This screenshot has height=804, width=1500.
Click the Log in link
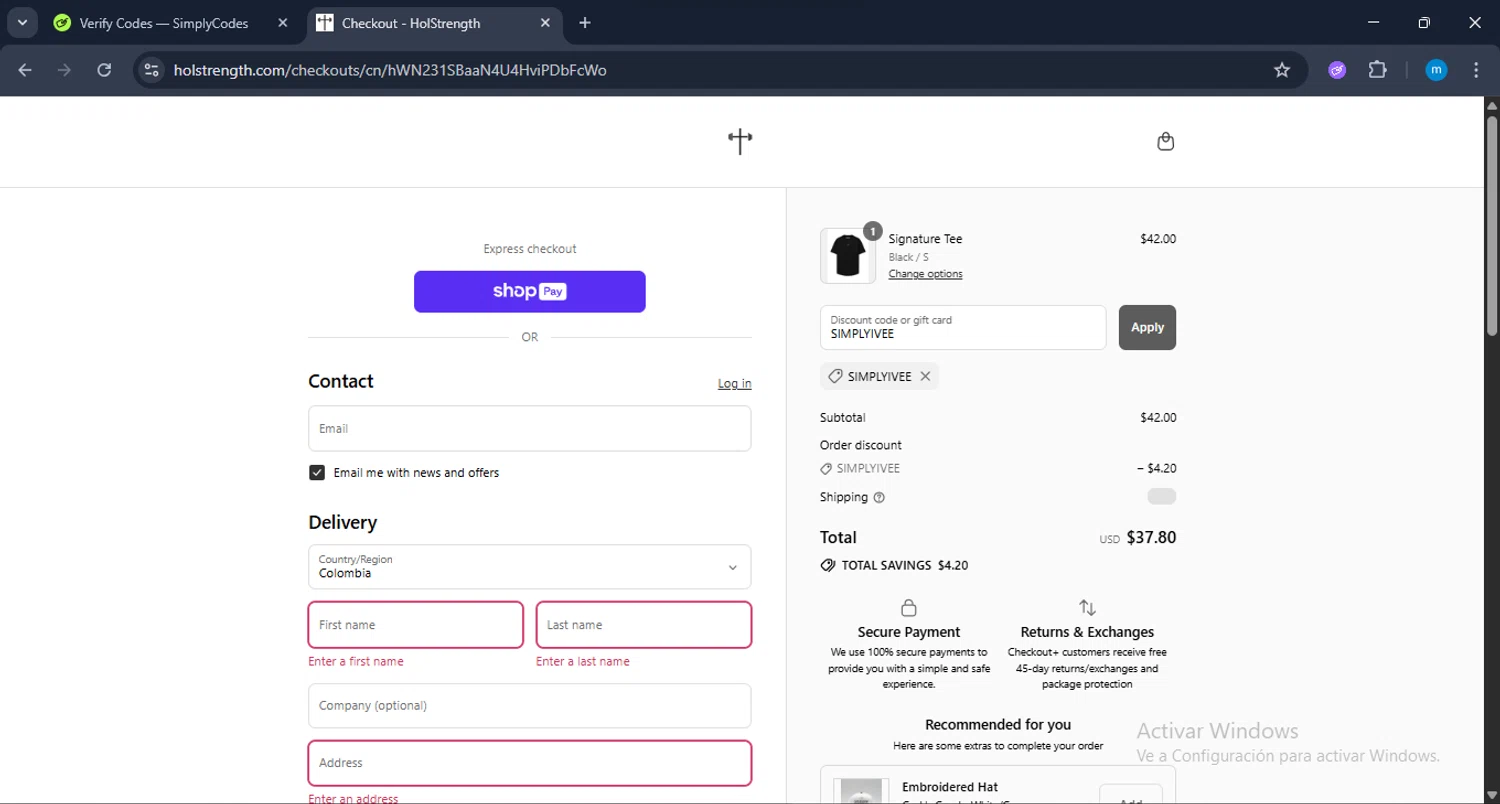(734, 383)
